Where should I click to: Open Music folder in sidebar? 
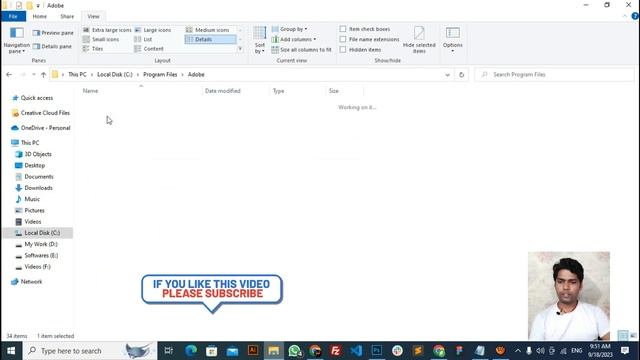[x=28, y=199]
